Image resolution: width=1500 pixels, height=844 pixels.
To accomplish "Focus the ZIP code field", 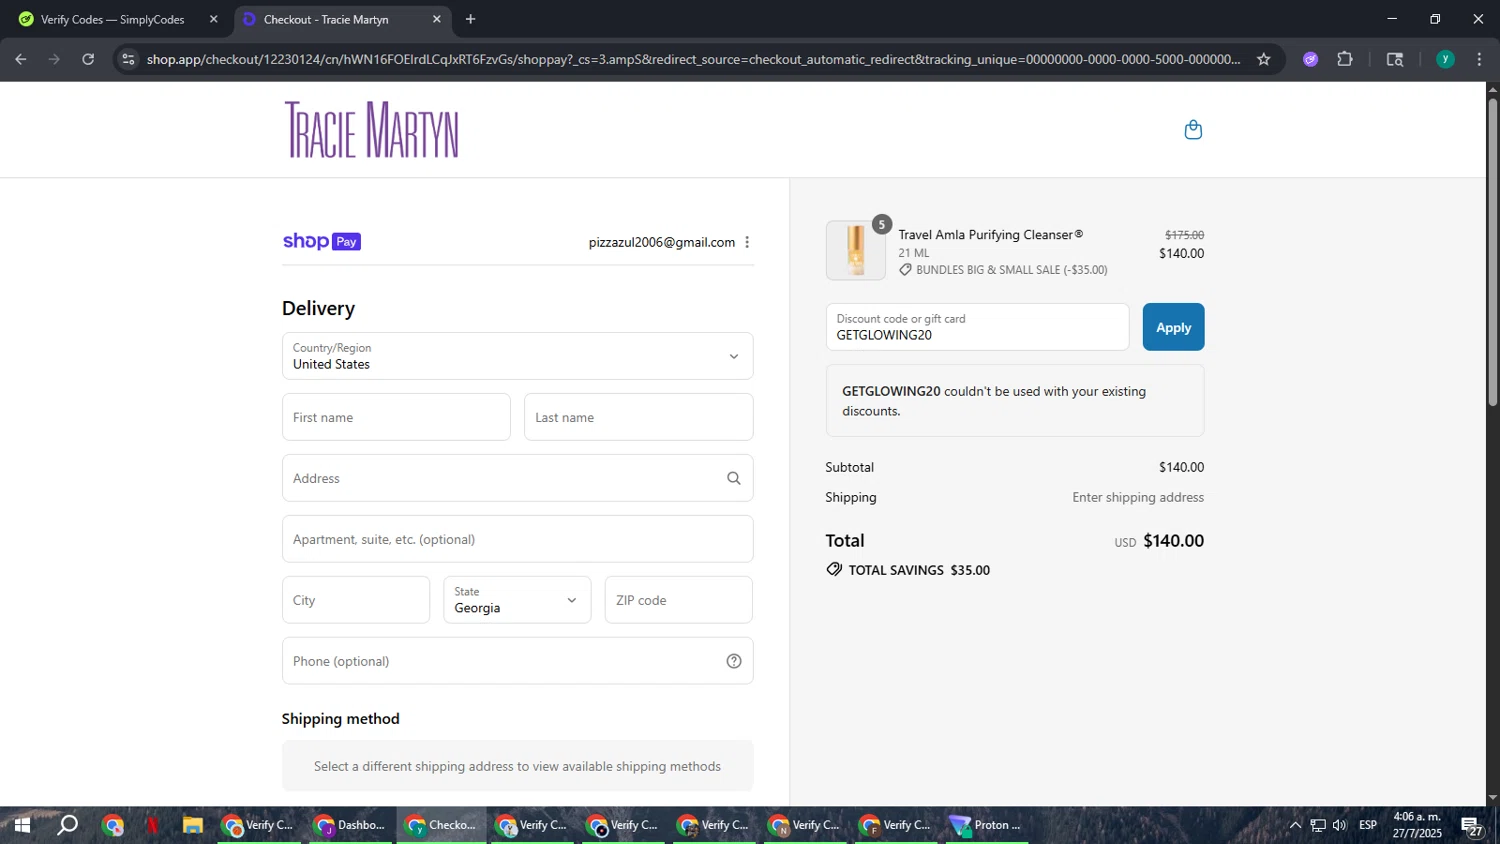I will [x=678, y=600].
